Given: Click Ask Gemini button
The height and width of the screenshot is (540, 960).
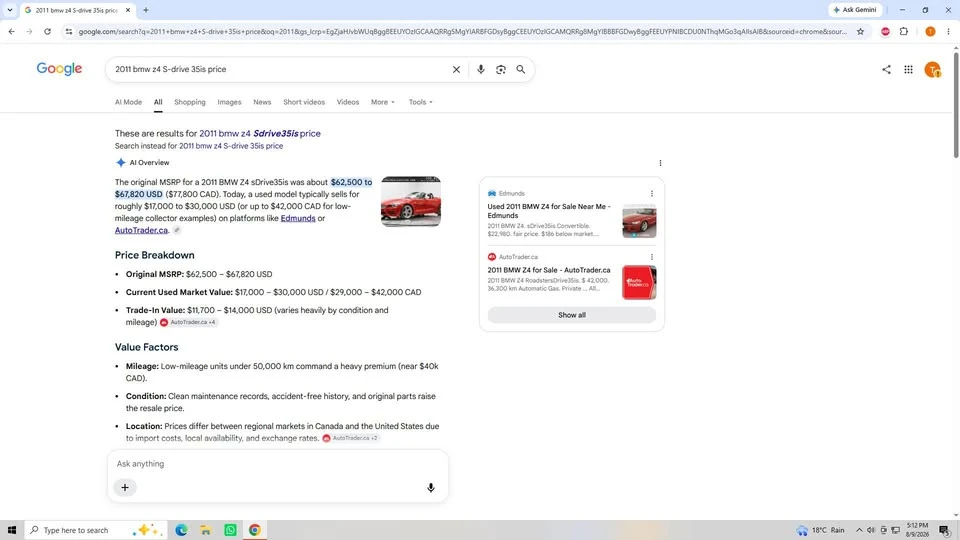Looking at the screenshot, I should pos(855,10).
